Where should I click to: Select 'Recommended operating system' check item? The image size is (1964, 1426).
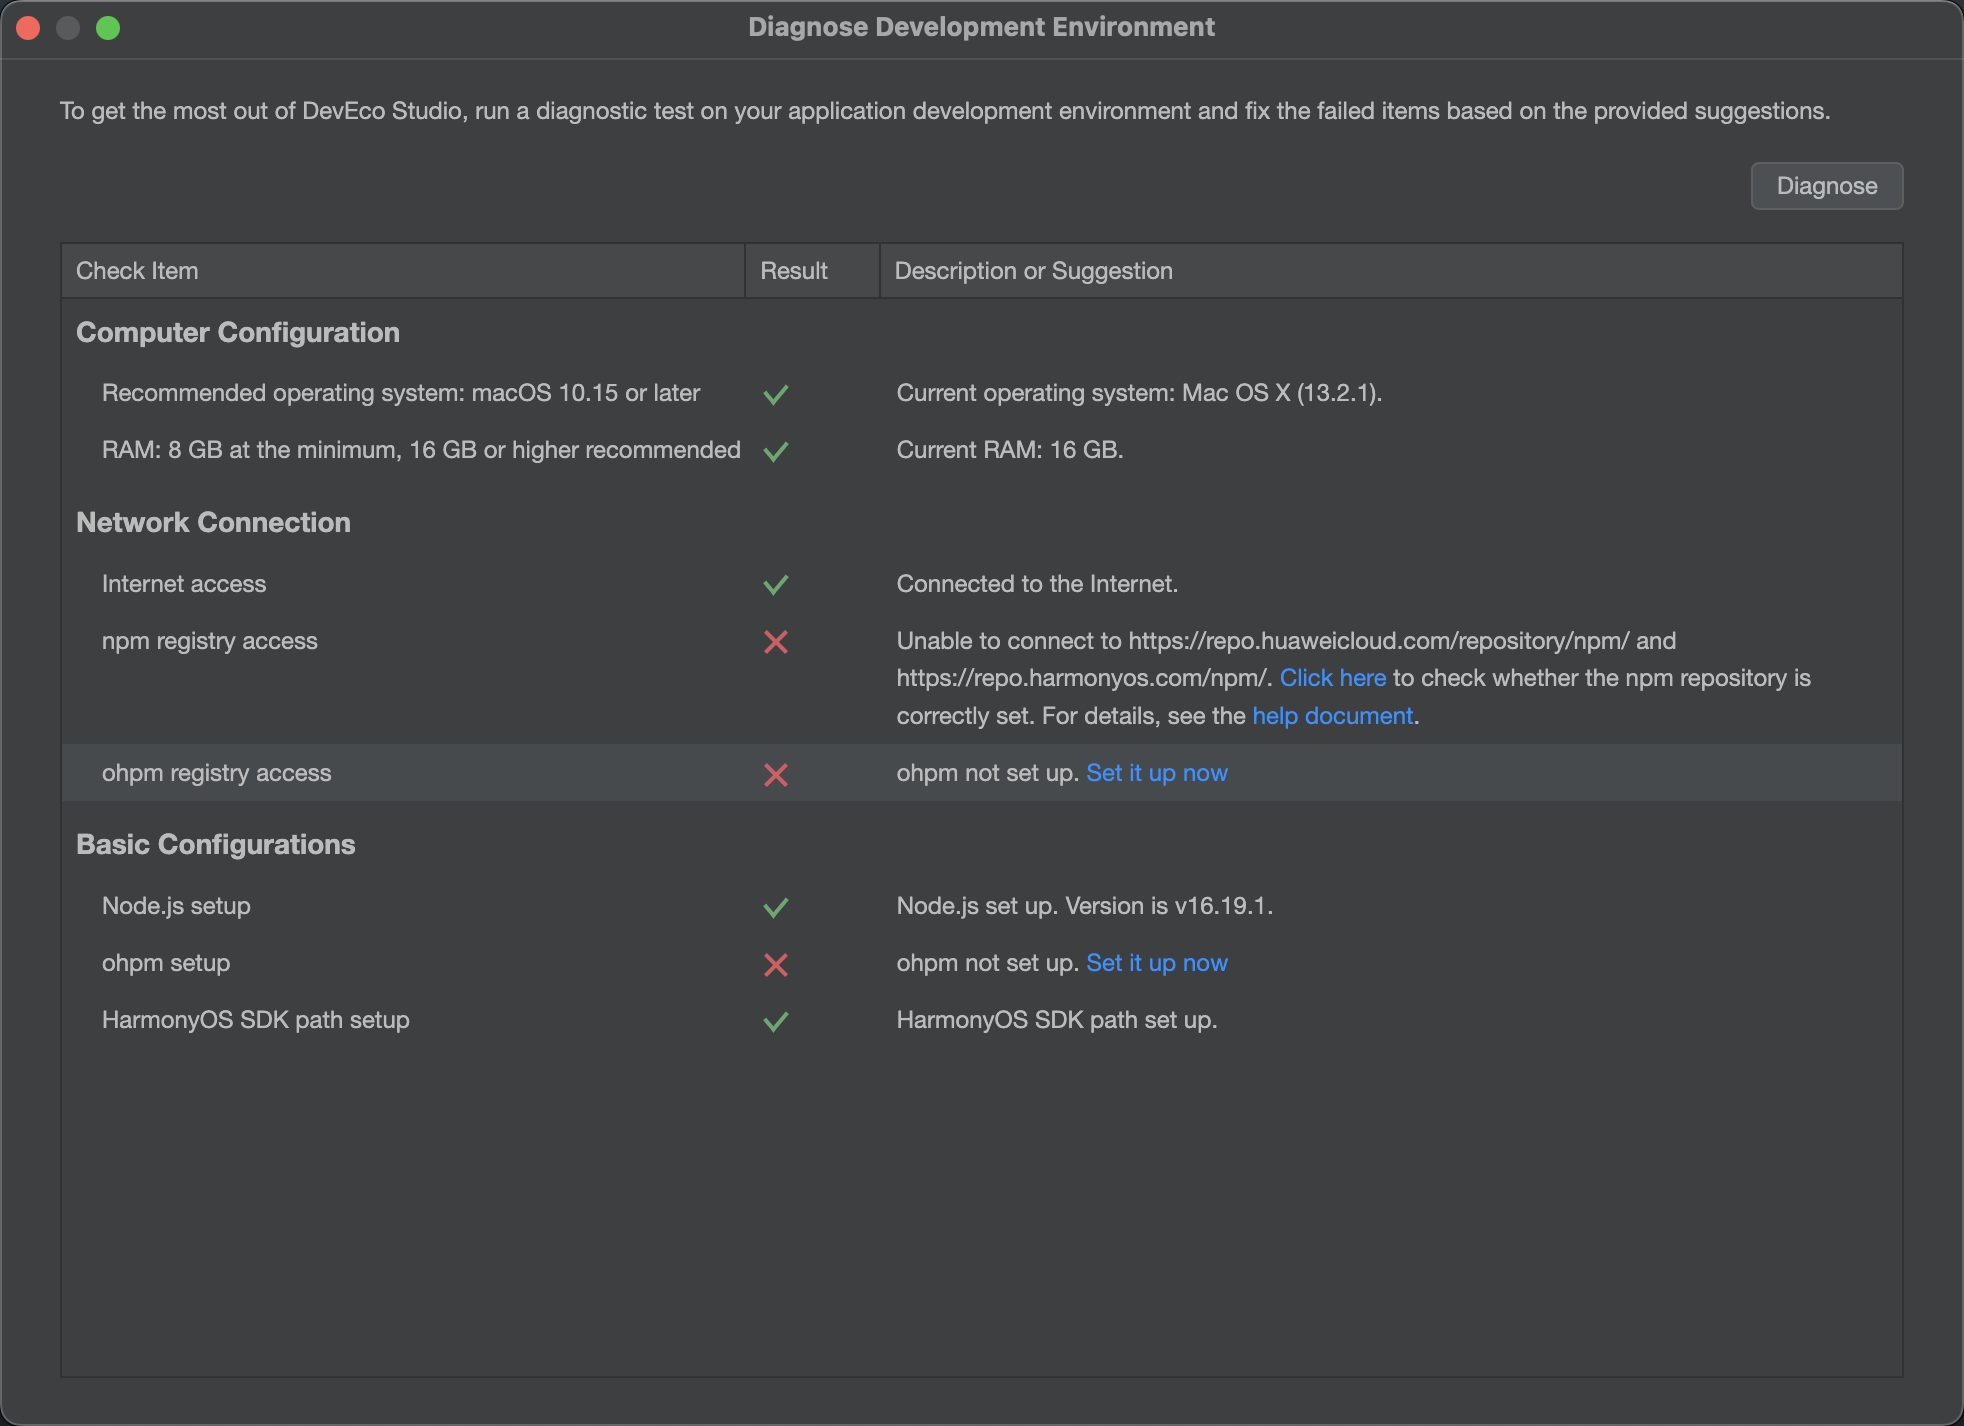point(400,393)
